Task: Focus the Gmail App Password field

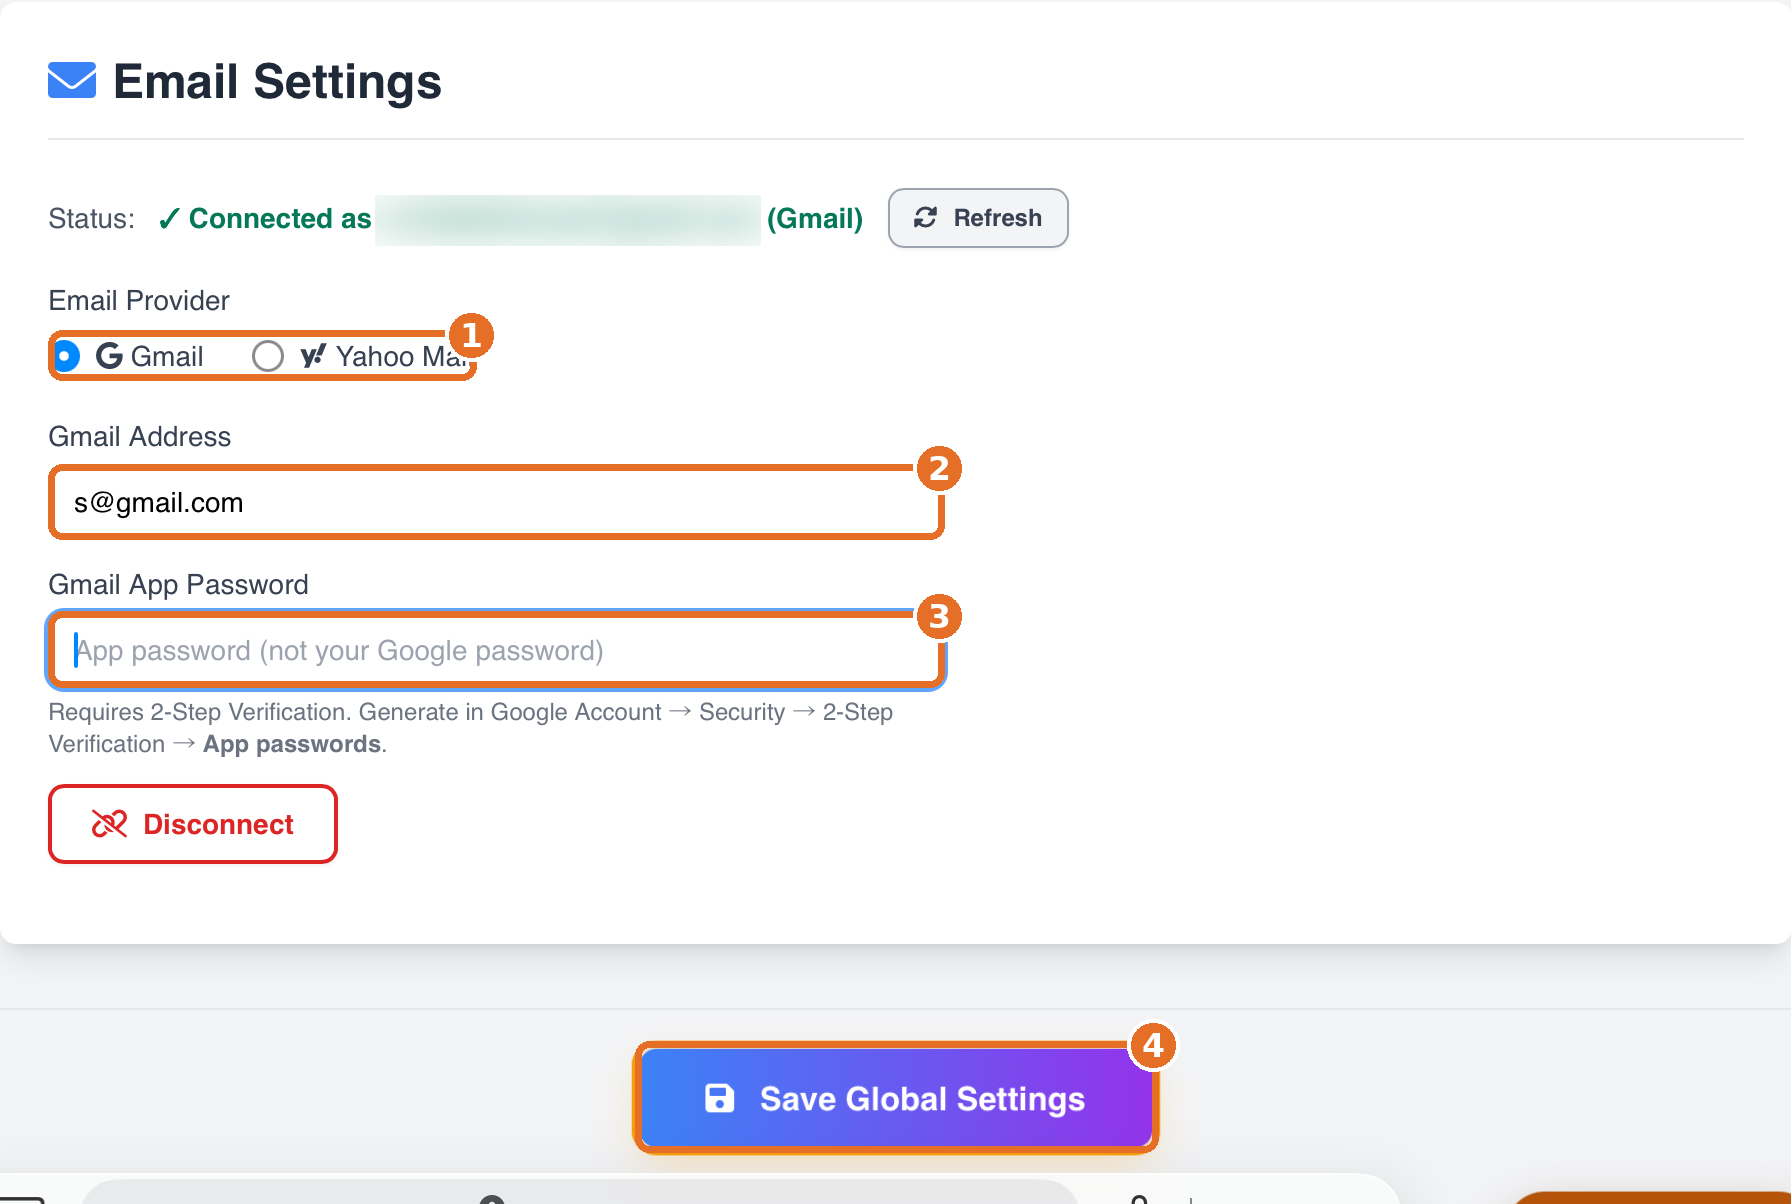Action: click(496, 650)
